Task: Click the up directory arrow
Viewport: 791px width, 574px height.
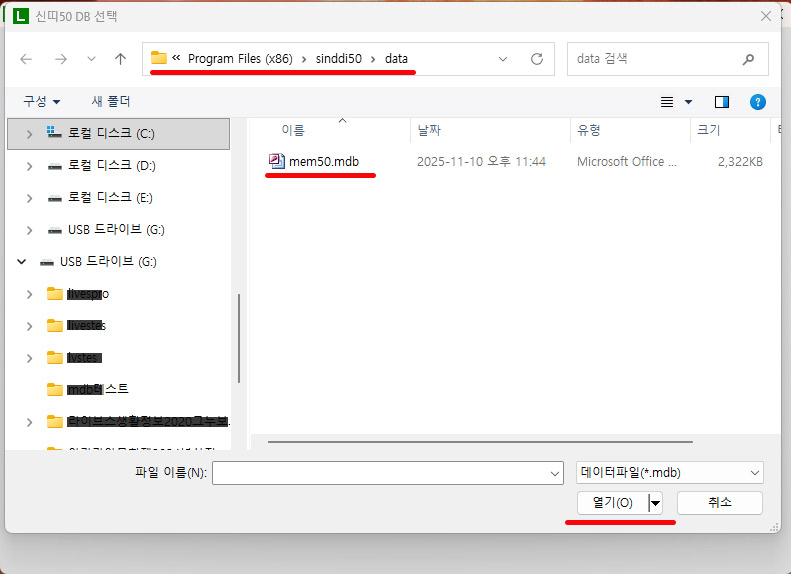Action: point(120,59)
